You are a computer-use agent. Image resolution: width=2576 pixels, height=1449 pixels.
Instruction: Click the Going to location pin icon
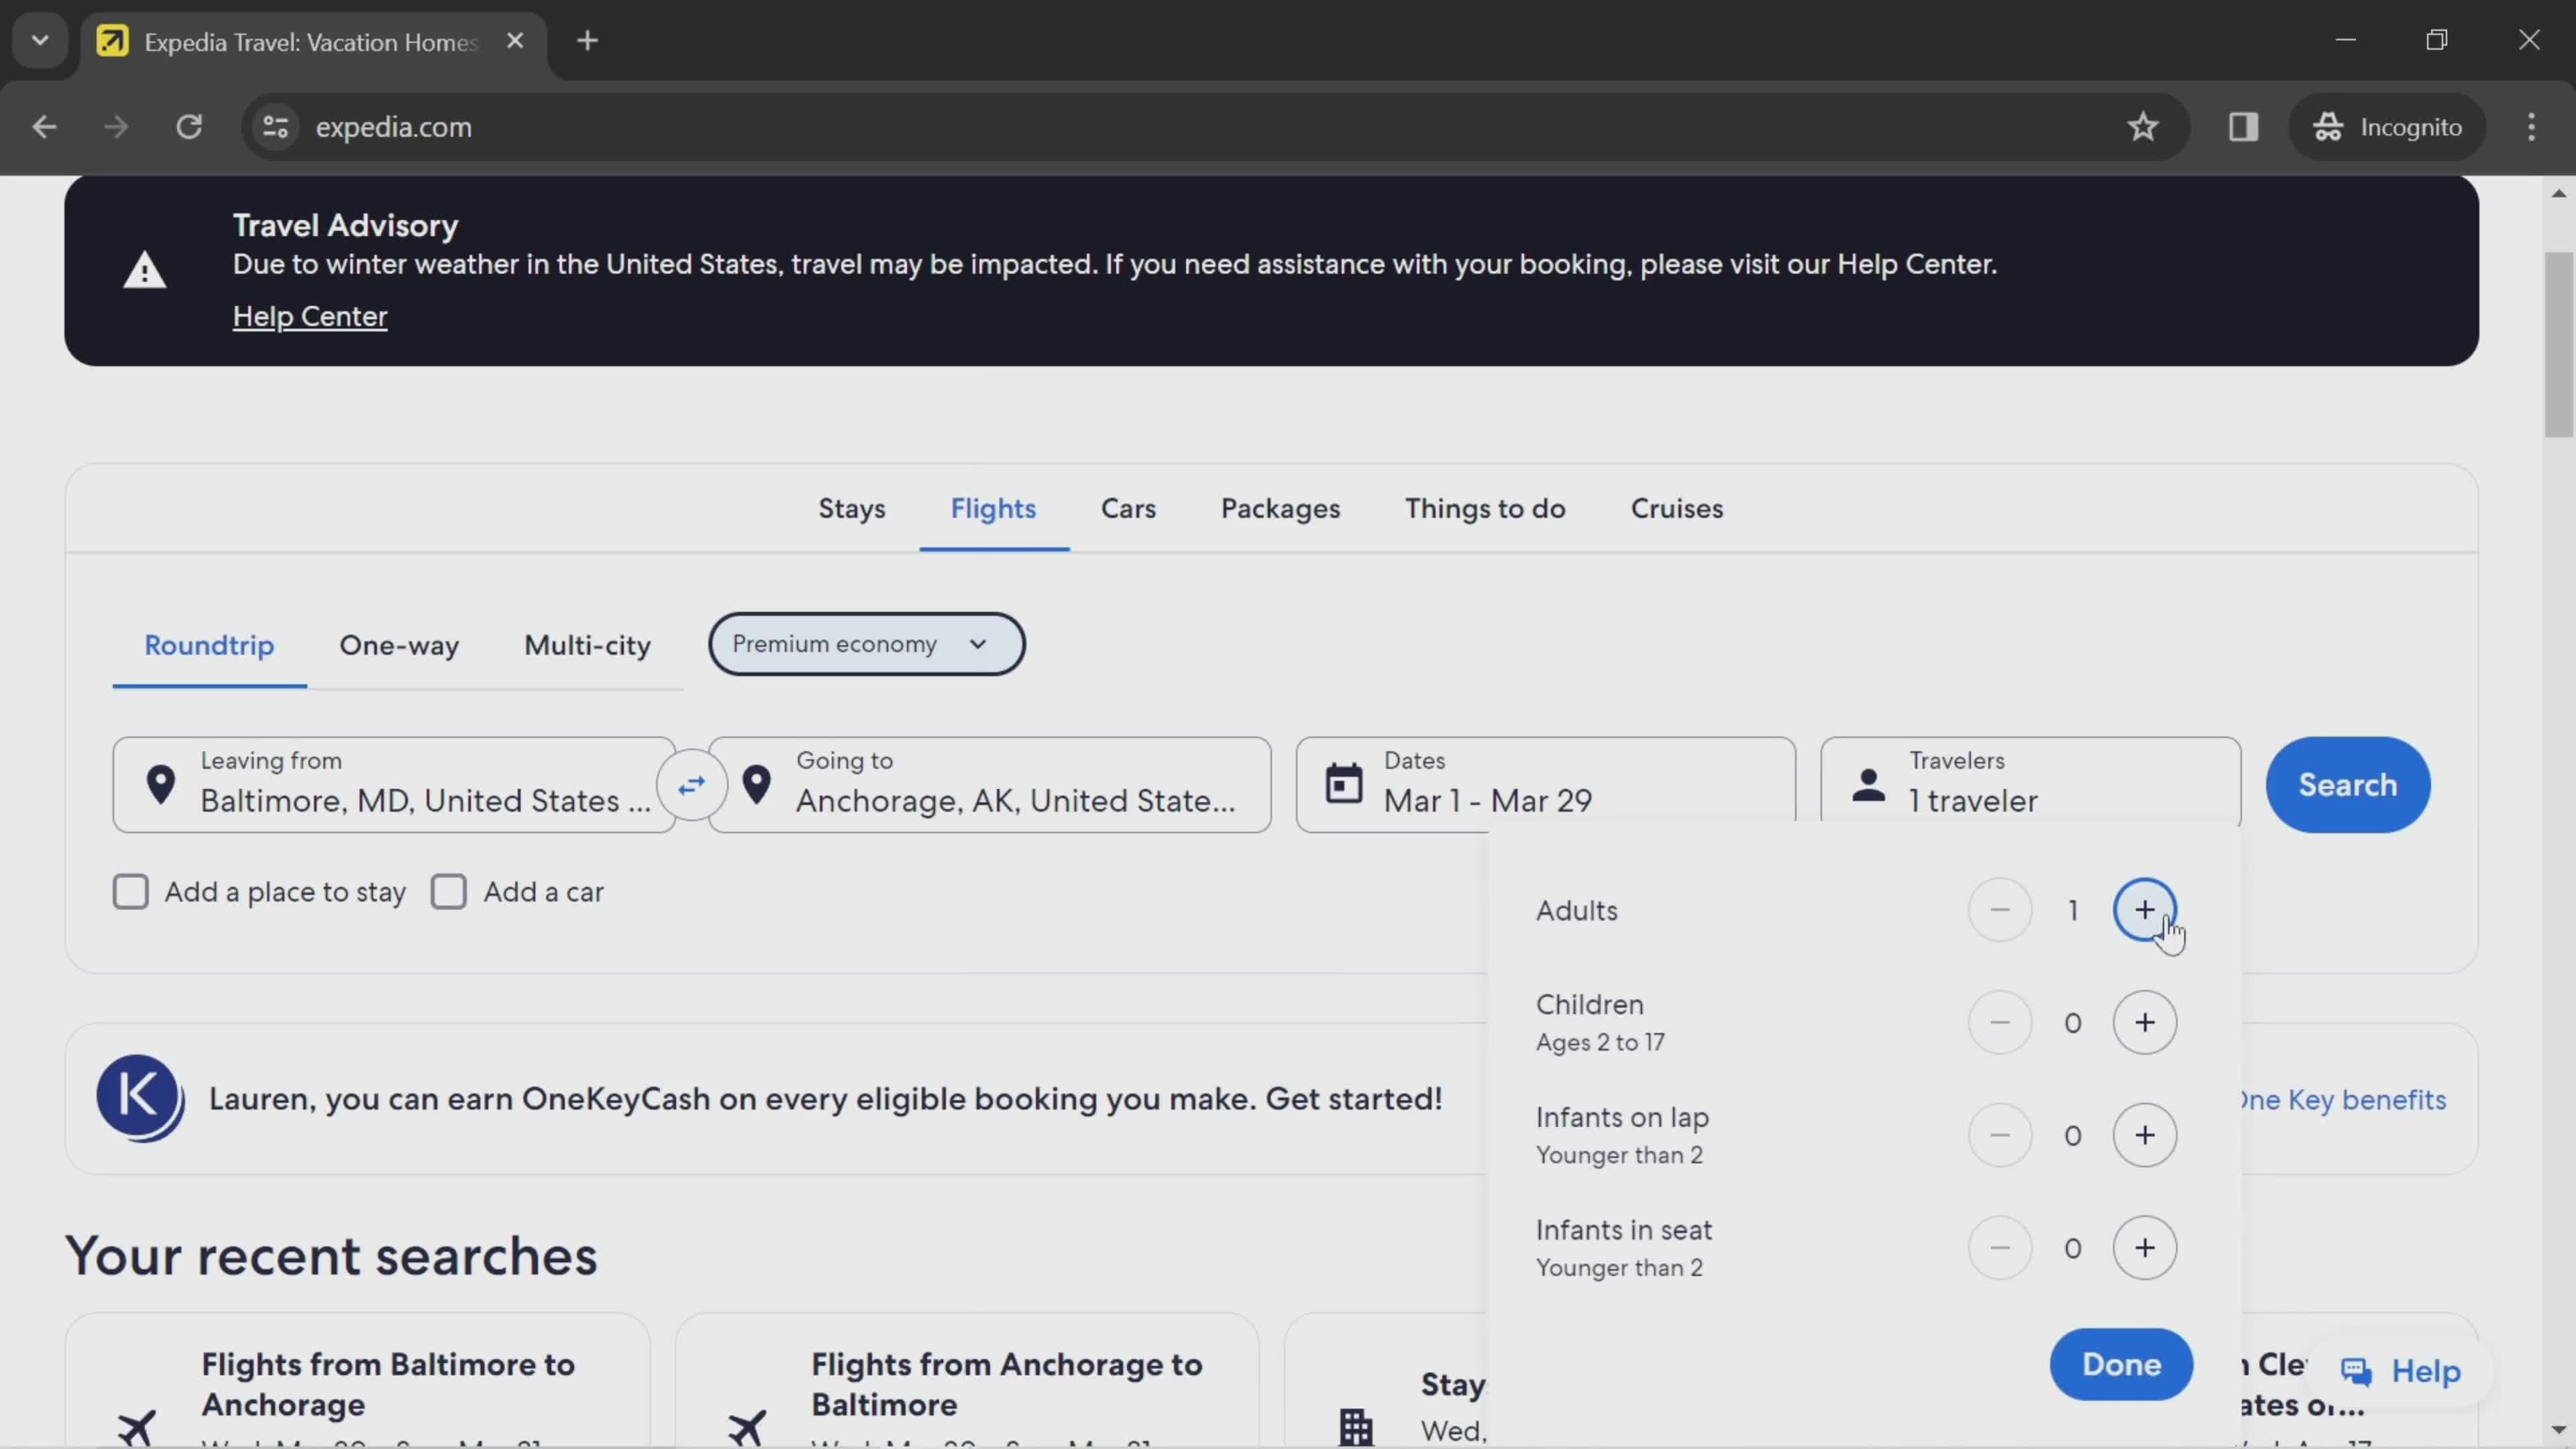point(757,785)
